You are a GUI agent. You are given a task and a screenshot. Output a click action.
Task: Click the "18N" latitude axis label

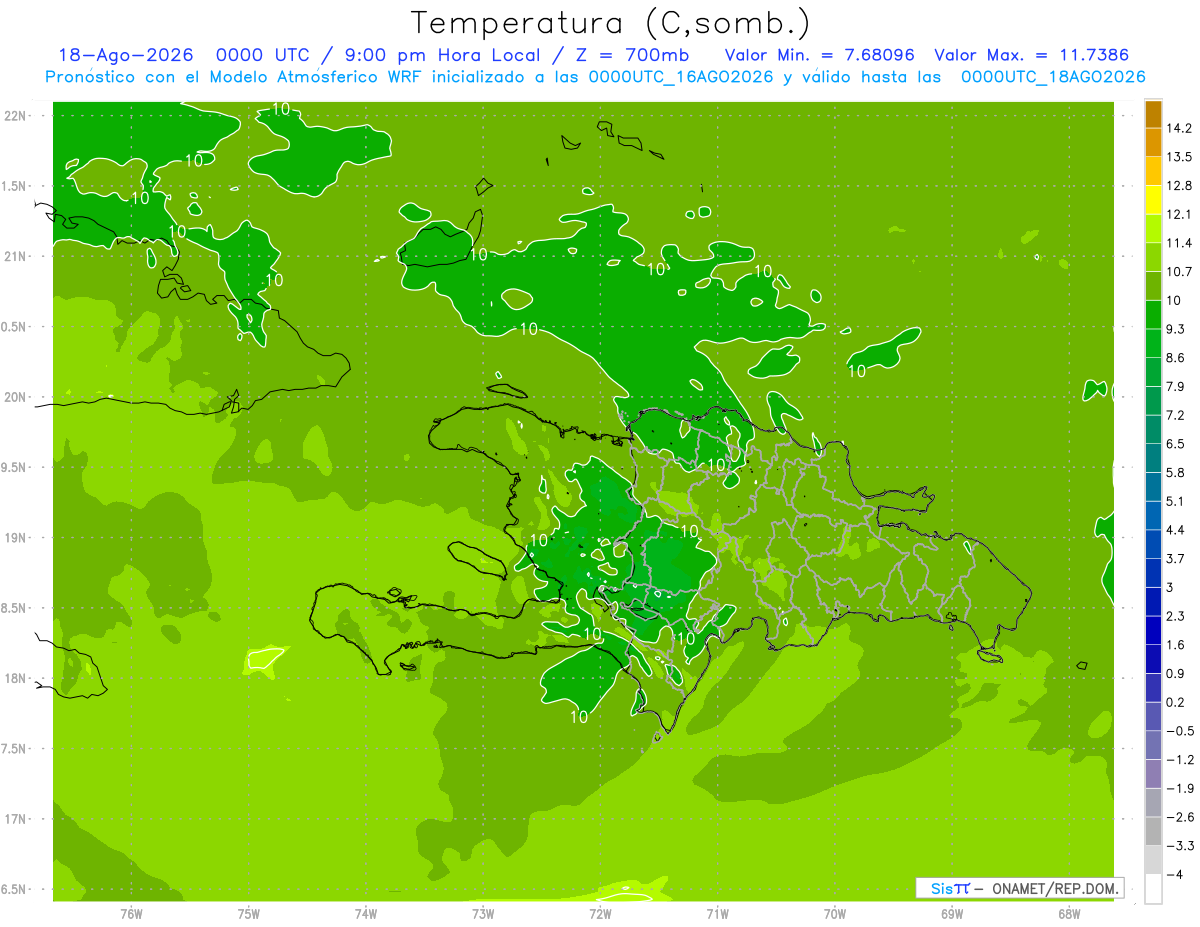click(x=16, y=678)
